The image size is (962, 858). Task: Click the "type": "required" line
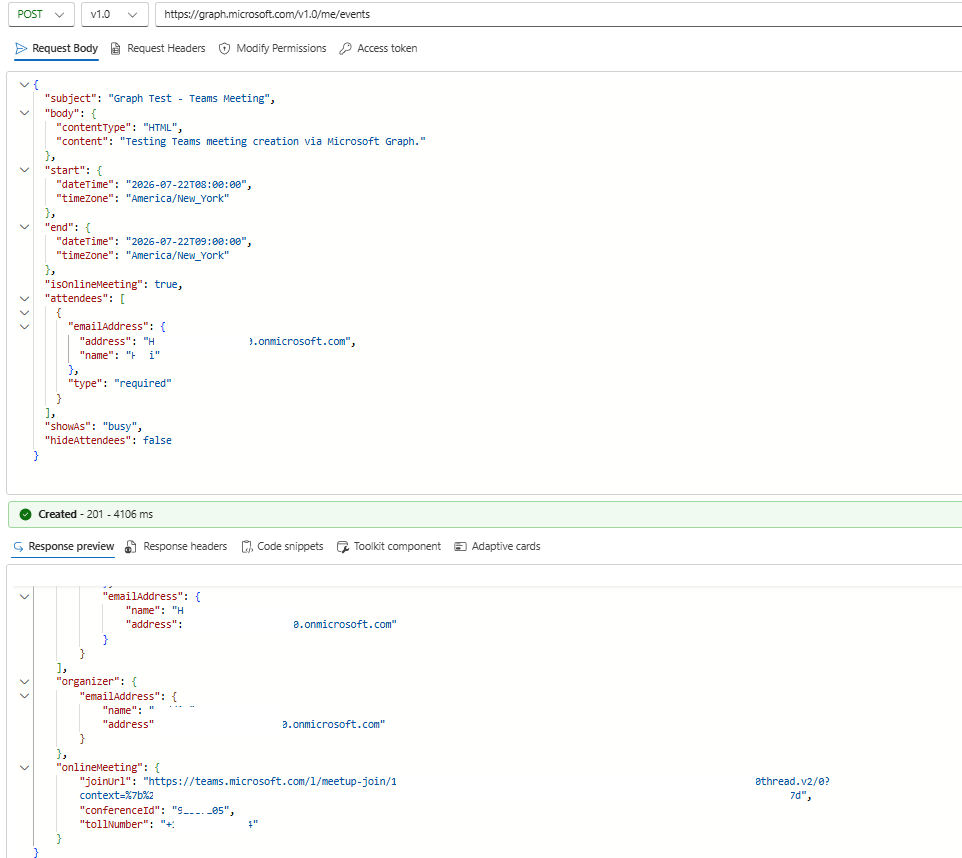120,383
